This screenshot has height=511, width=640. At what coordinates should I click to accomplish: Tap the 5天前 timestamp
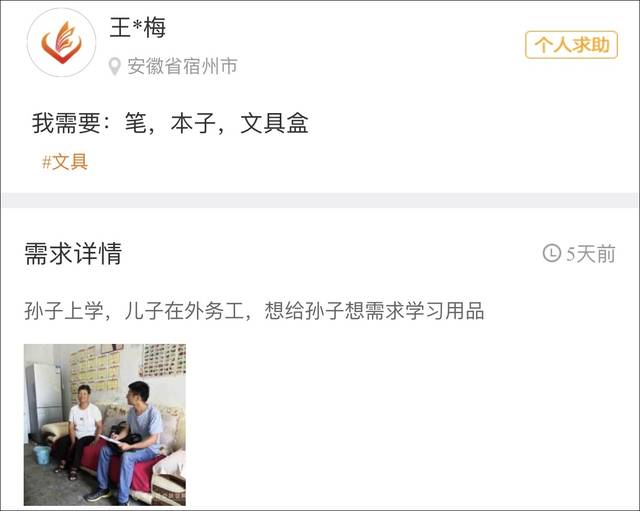point(590,253)
